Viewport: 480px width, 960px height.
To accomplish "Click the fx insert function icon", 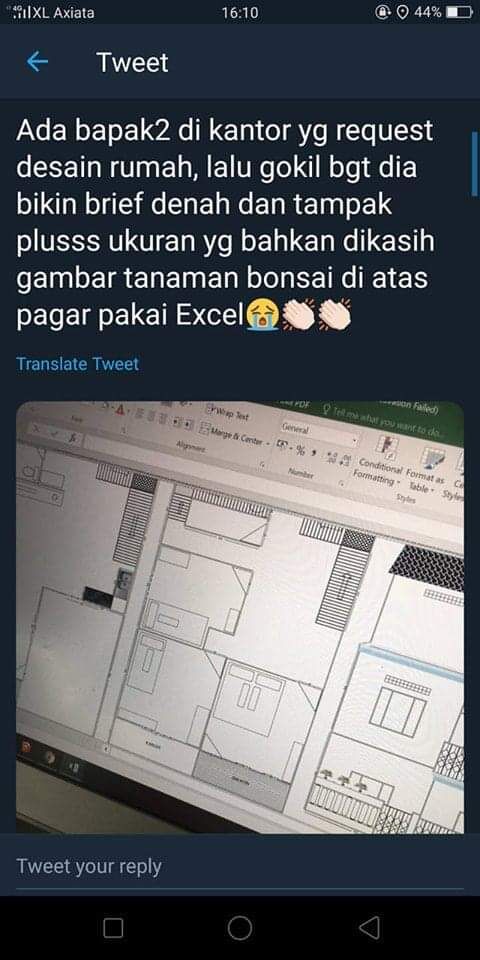I will click(72, 438).
